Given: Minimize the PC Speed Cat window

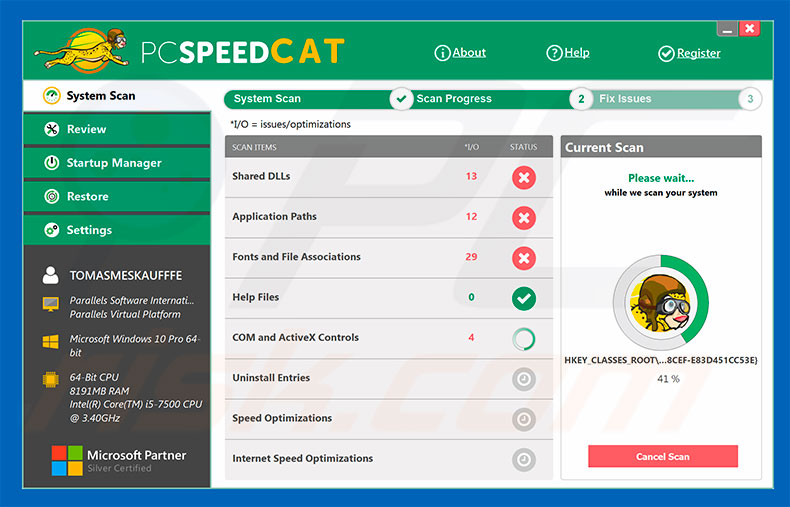Looking at the screenshot, I should (x=727, y=30).
